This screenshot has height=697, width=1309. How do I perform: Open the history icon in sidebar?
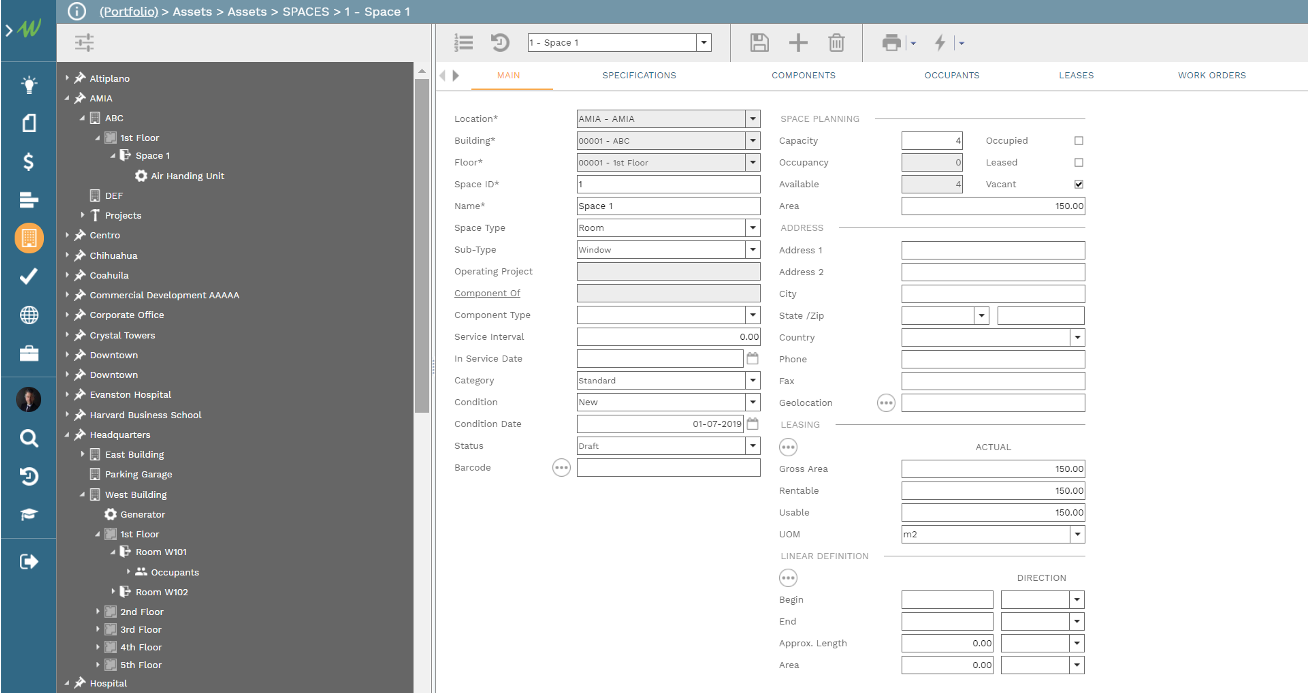(x=29, y=476)
